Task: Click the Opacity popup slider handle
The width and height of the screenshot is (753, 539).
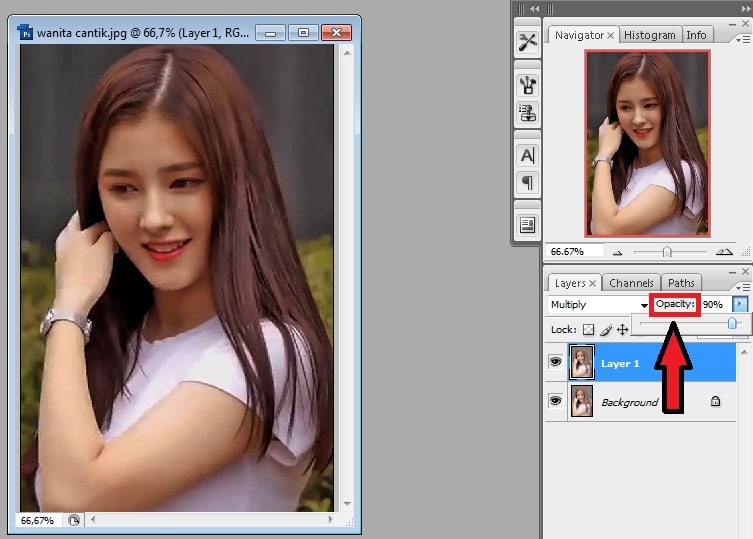Action: [733, 323]
